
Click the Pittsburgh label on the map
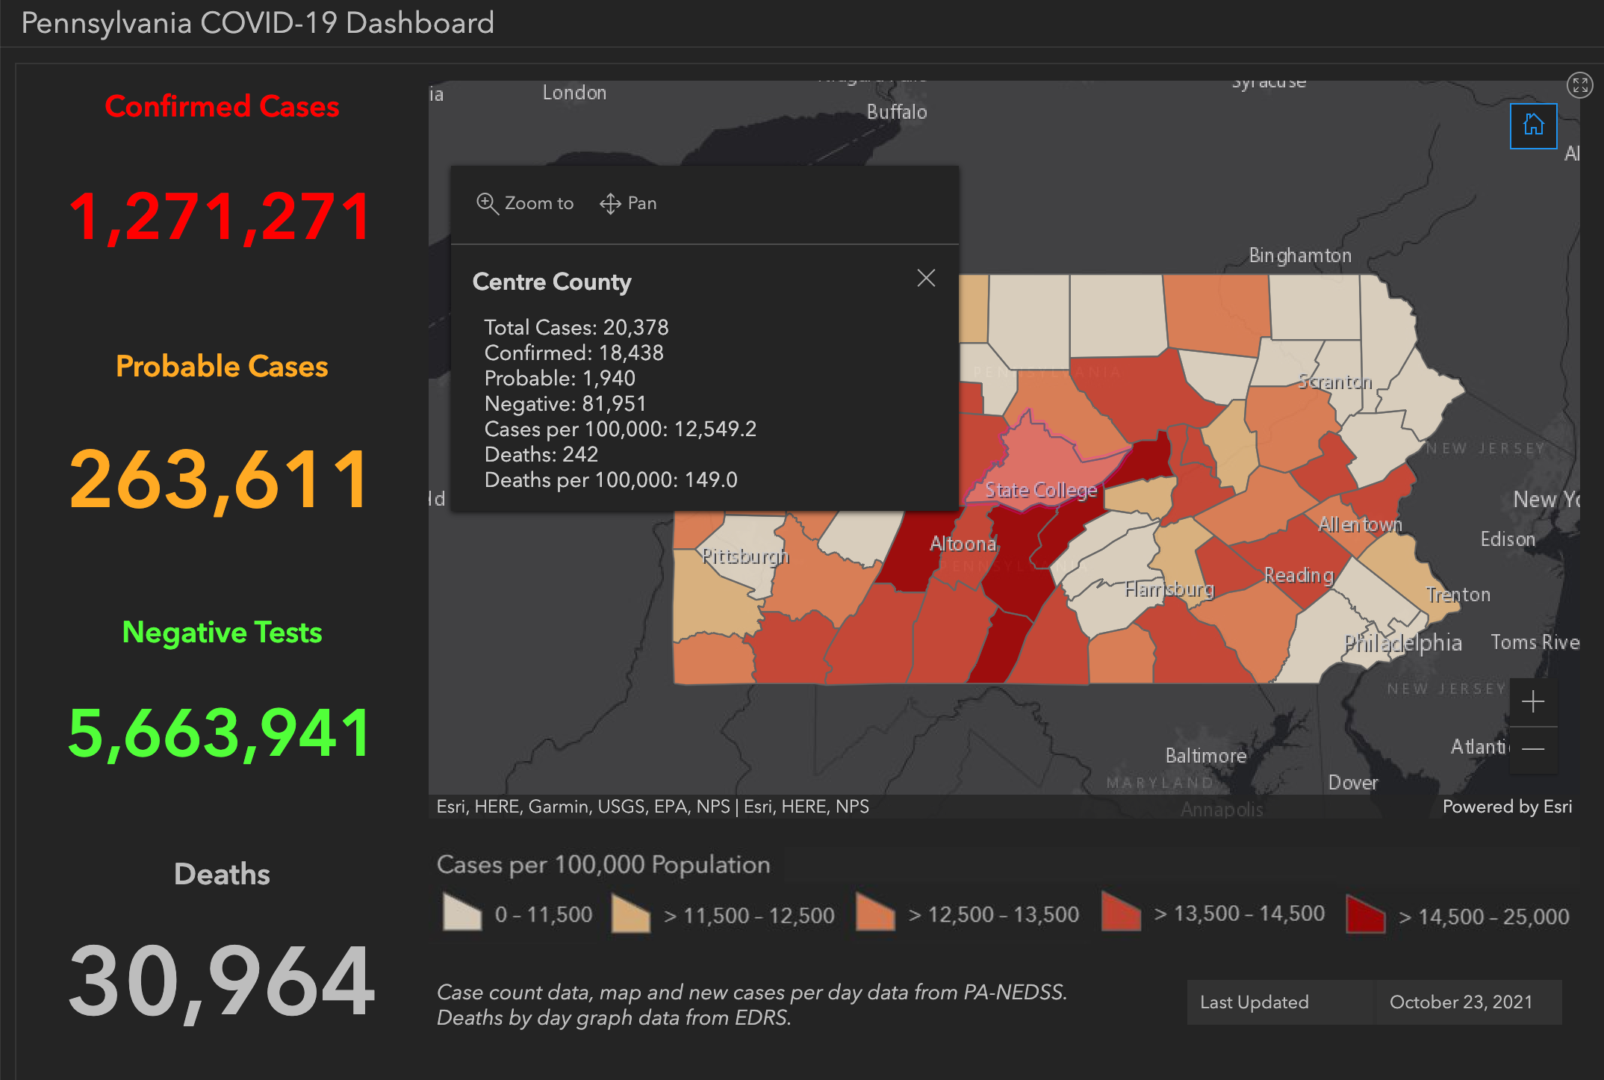[x=745, y=556]
